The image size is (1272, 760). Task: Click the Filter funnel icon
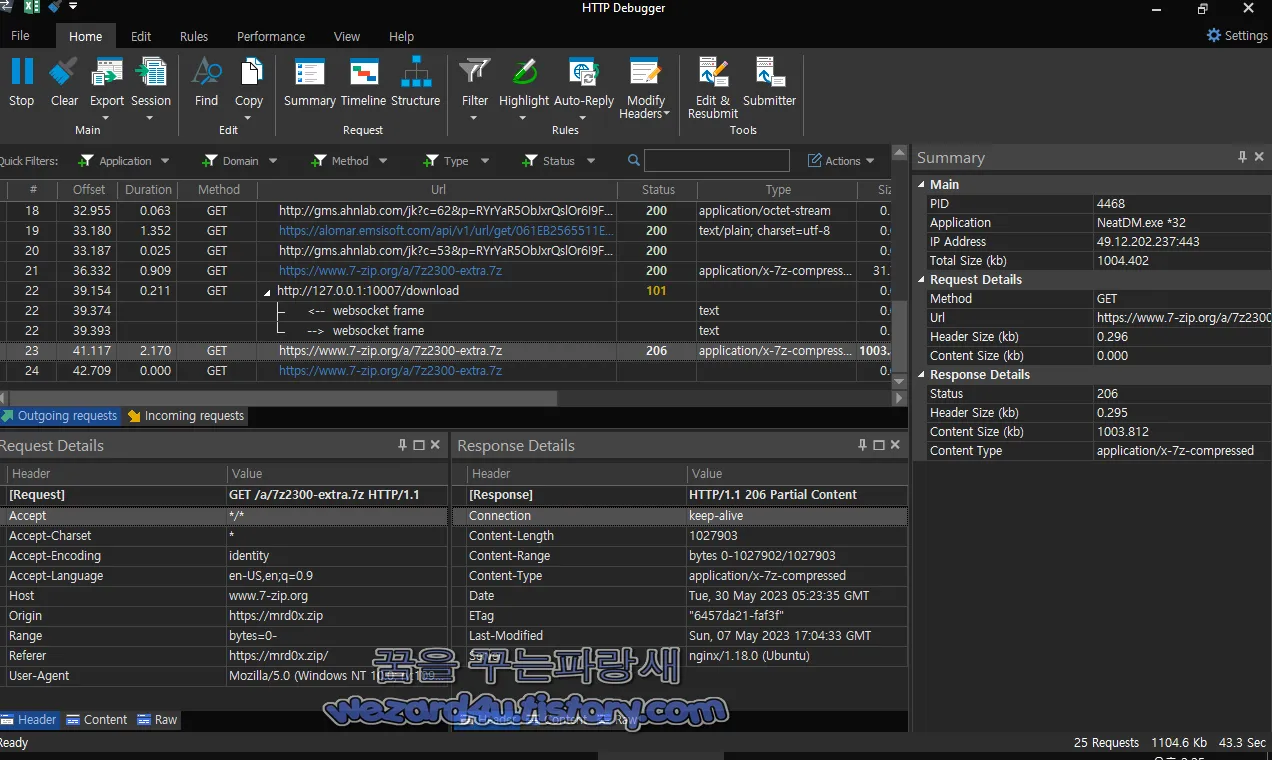475,72
